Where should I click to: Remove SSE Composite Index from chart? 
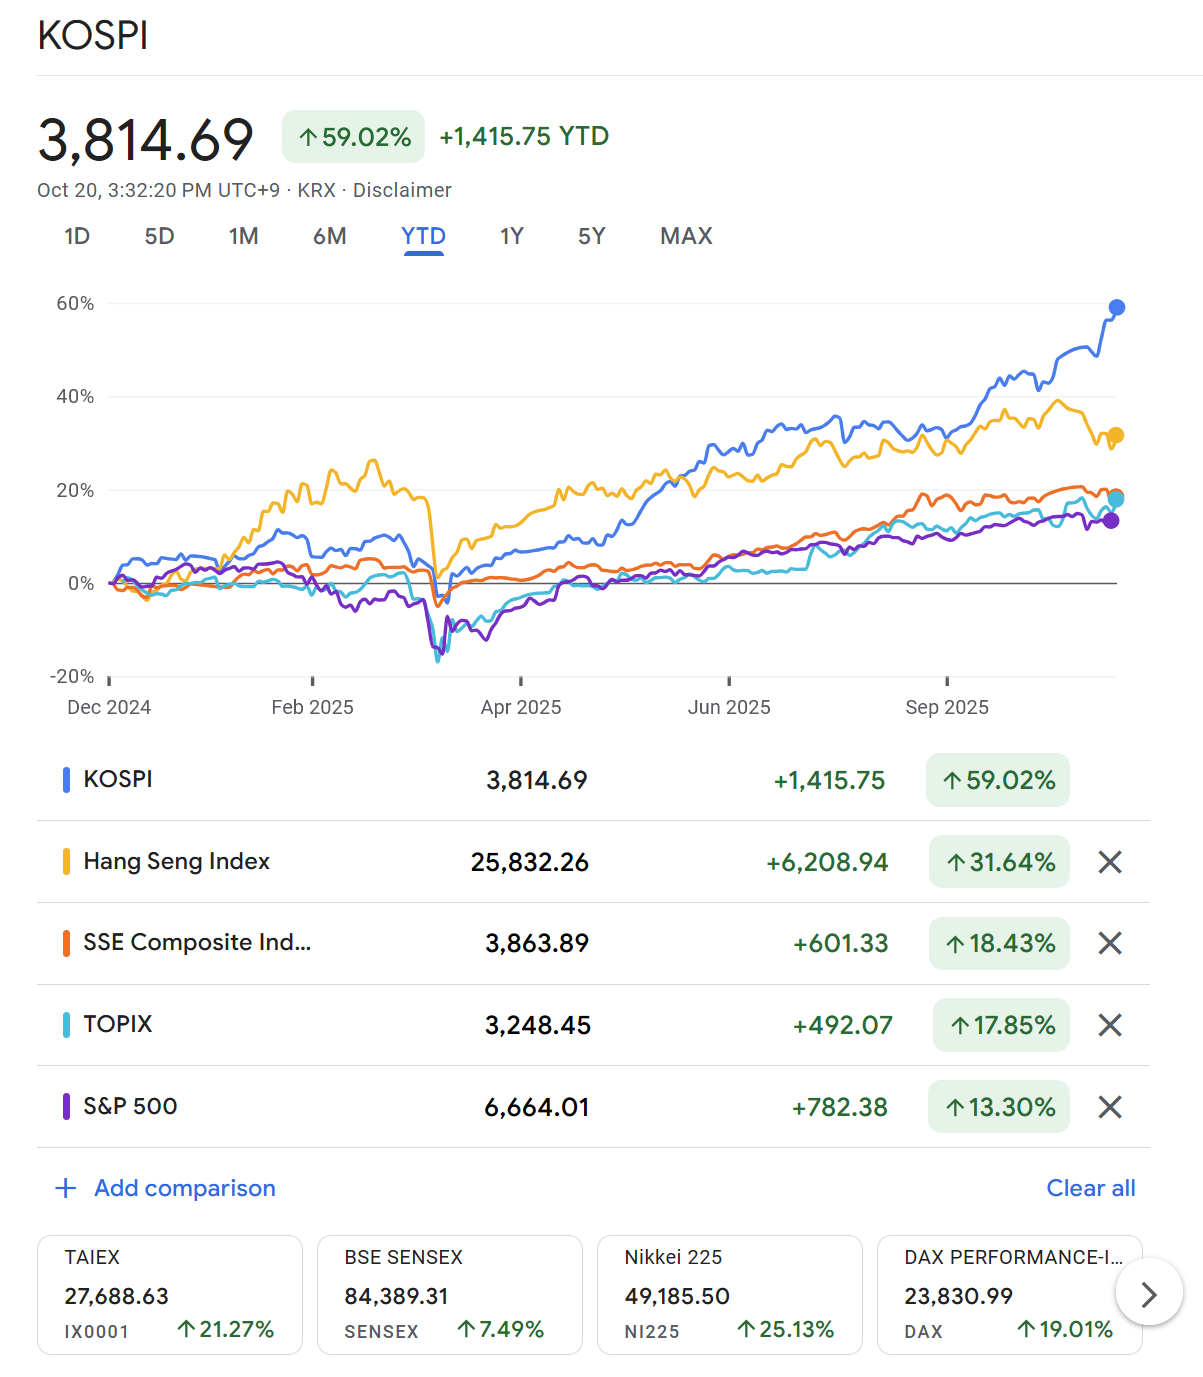(1109, 943)
